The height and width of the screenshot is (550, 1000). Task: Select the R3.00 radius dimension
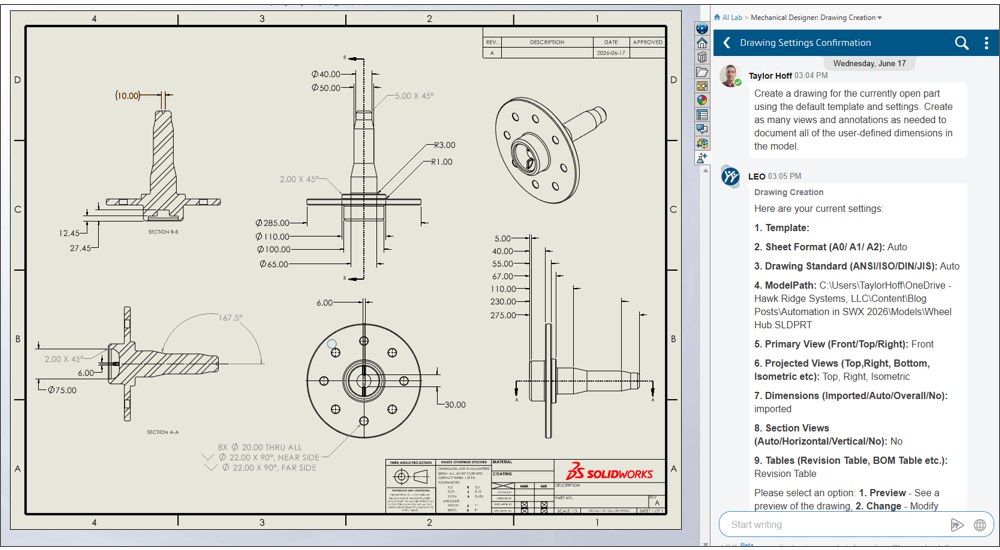tap(445, 145)
